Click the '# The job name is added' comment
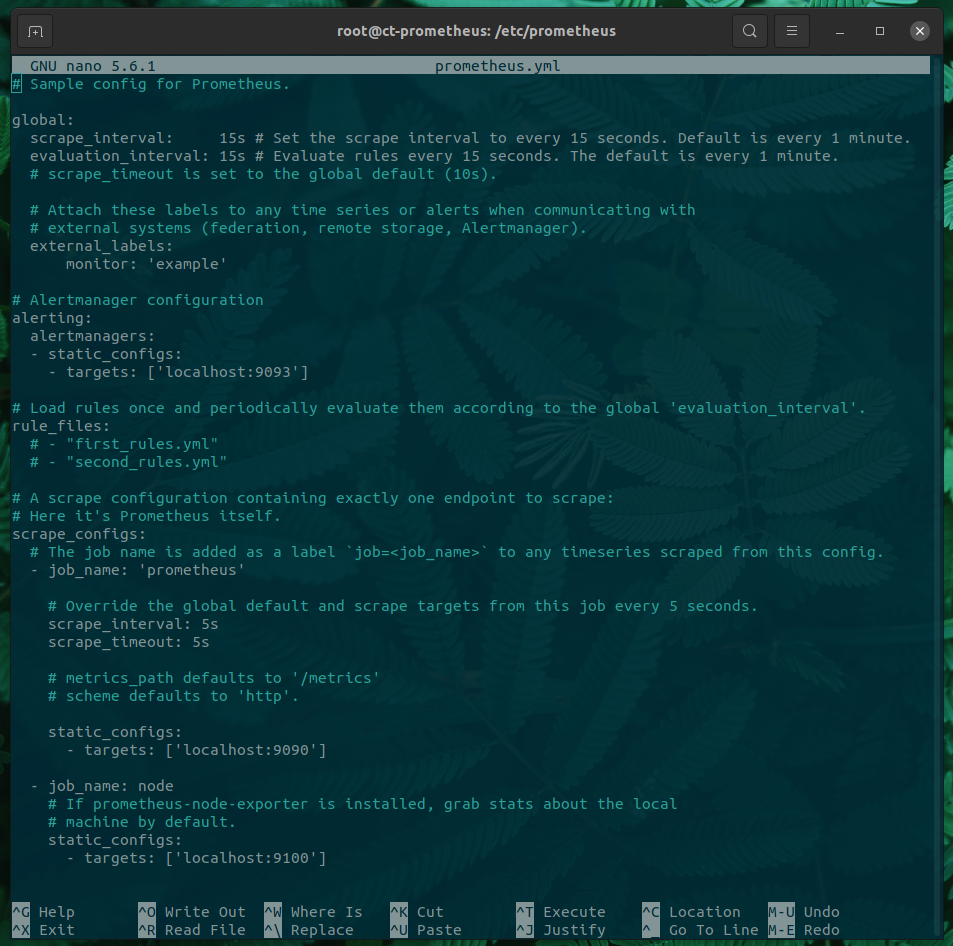This screenshot has height=946, width=953. click(x=457, y=552)
